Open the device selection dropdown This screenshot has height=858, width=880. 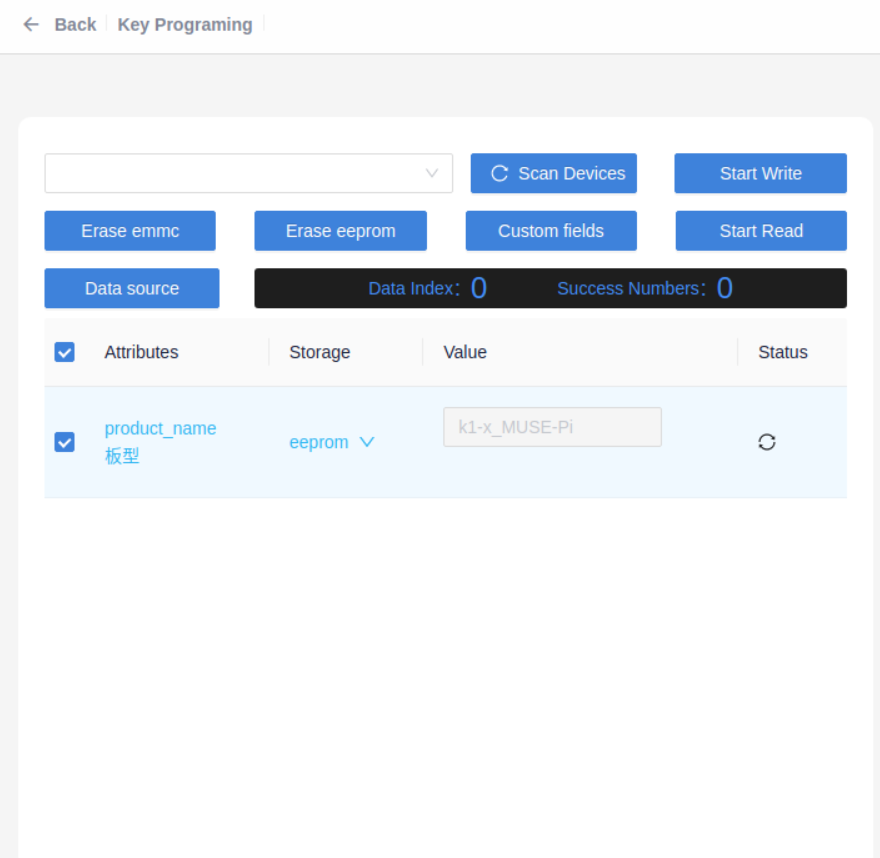tap(249, 173)
